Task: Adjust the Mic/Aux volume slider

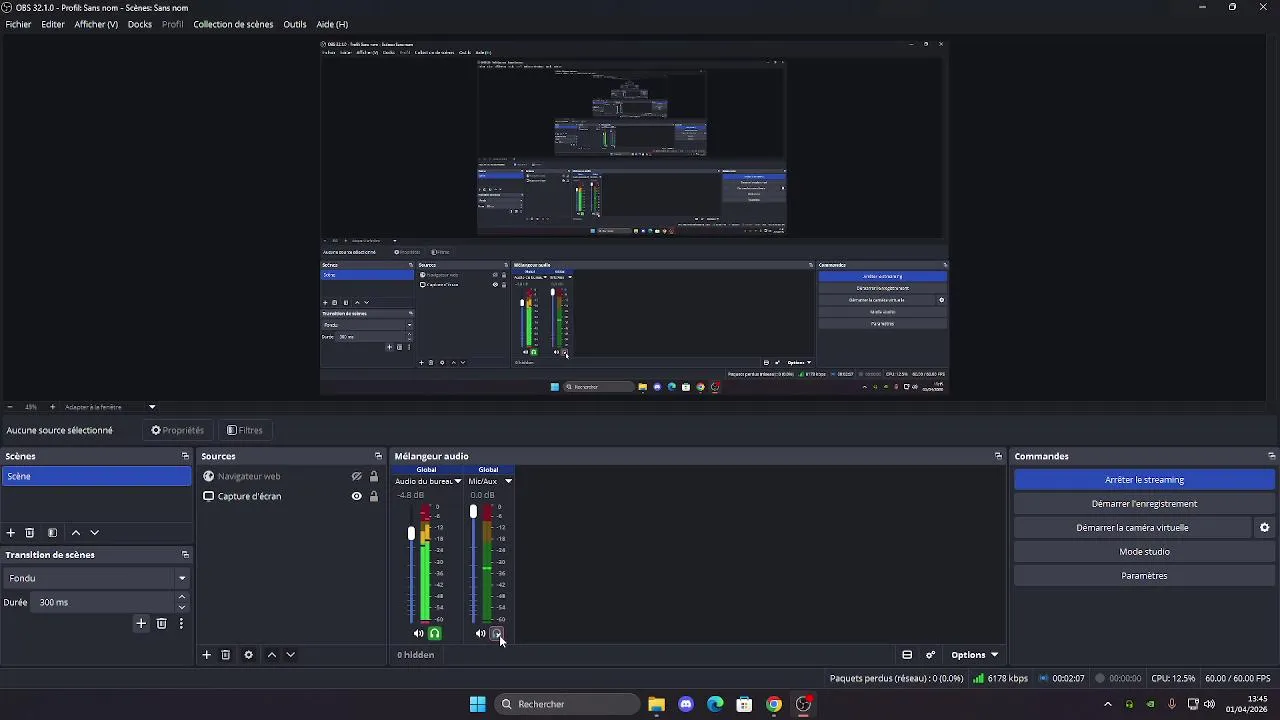Action: pos(473,511)
